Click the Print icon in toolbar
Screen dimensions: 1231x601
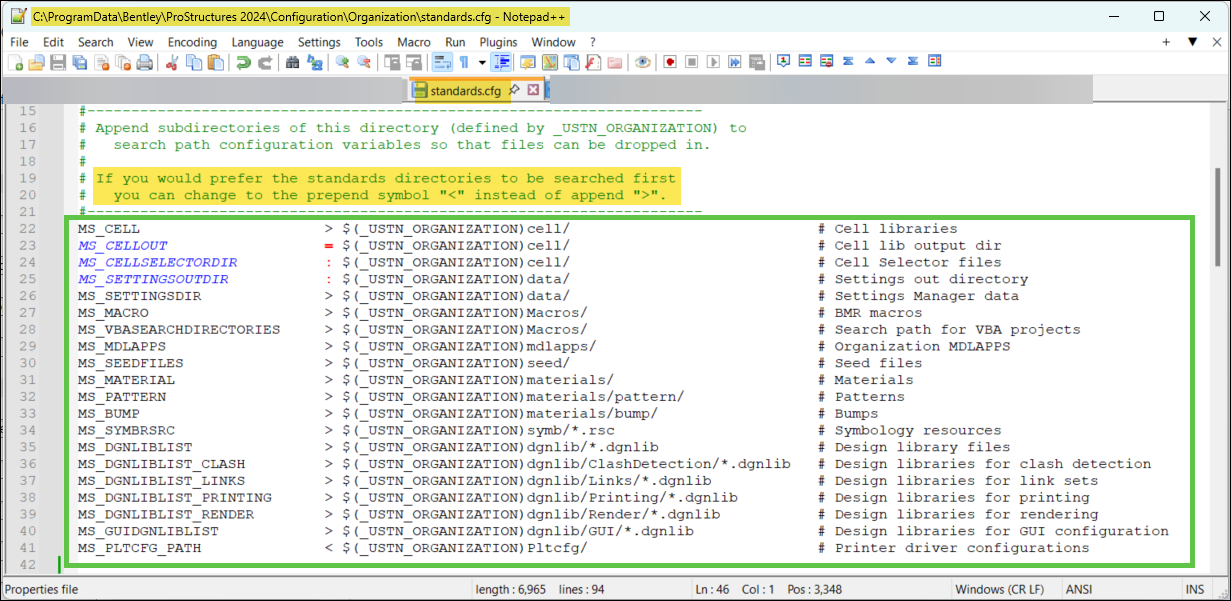145,62
